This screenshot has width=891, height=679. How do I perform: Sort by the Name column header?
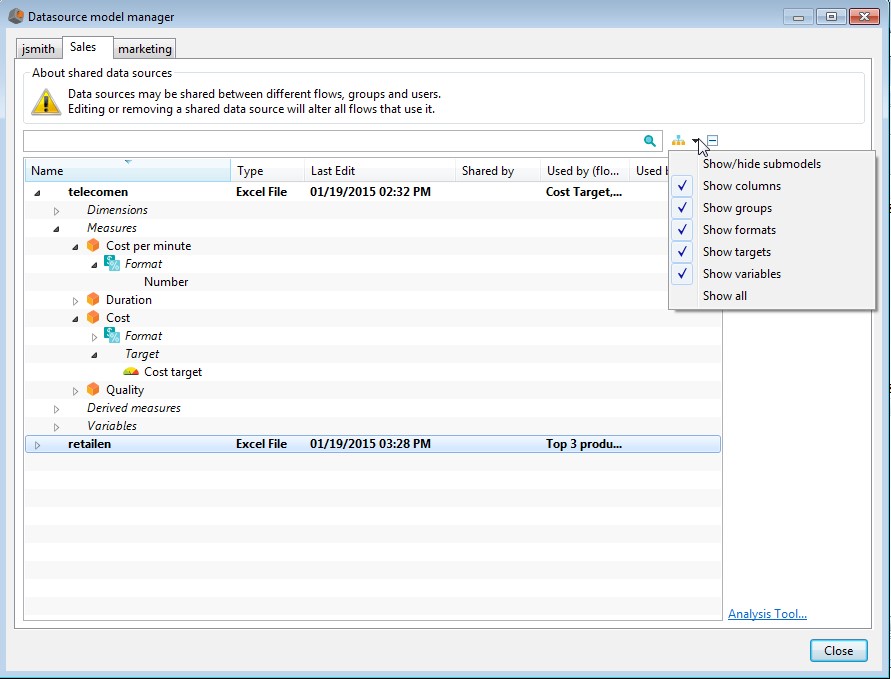click(127, 170)
